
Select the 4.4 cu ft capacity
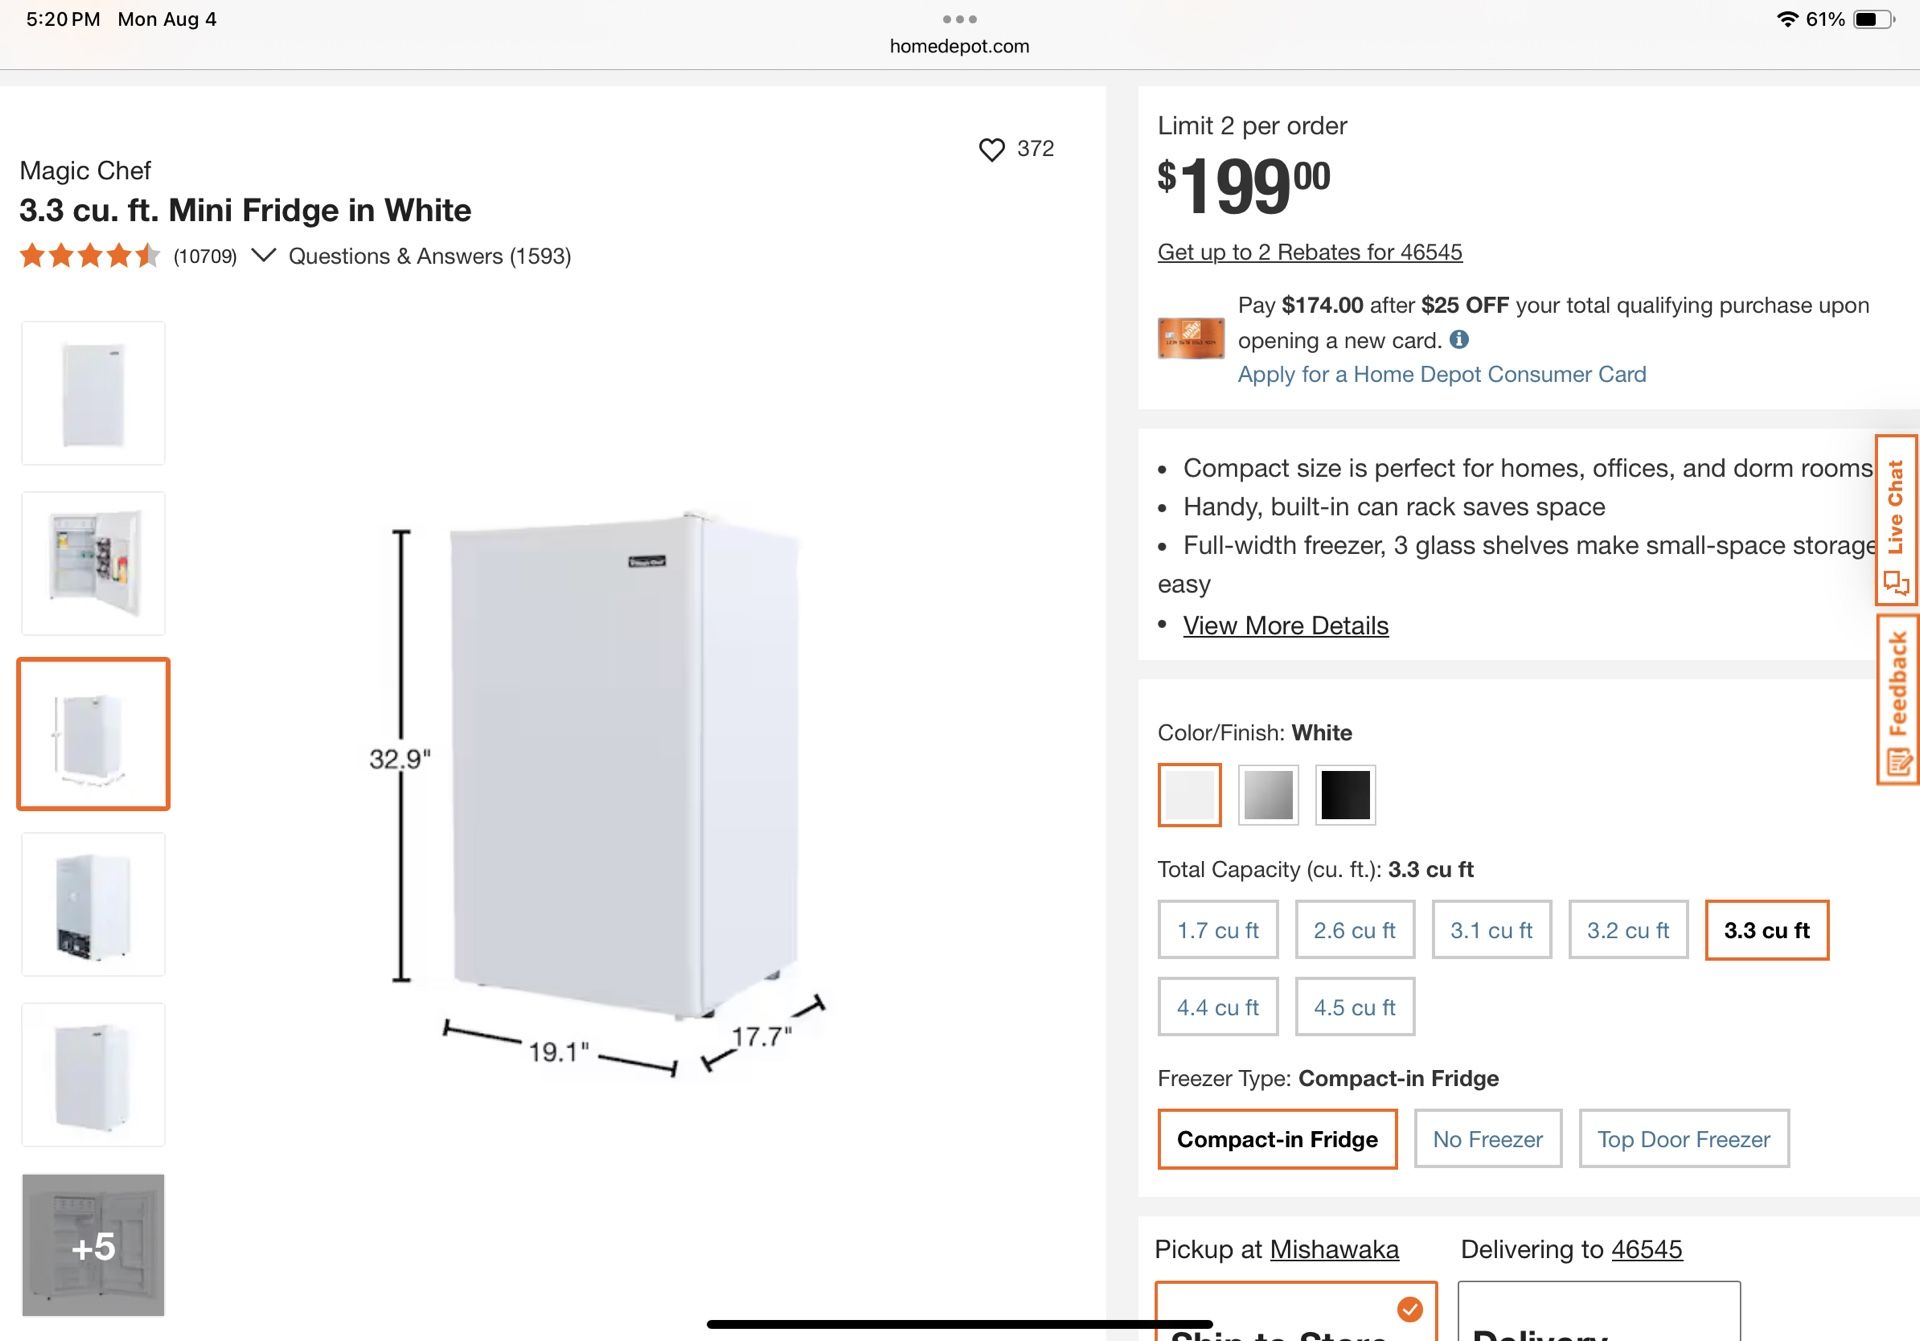tap(1217, 1007)
